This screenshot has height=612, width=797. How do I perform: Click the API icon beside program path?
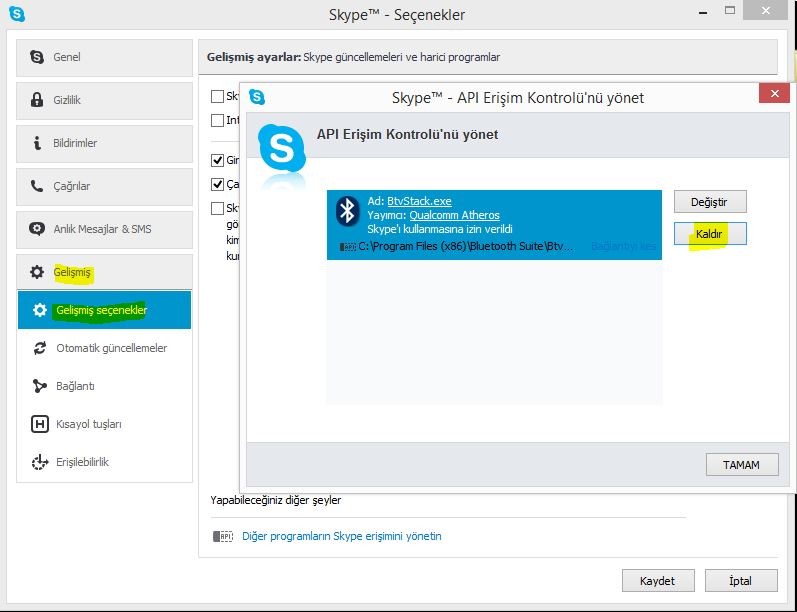(x=348, y=247)
